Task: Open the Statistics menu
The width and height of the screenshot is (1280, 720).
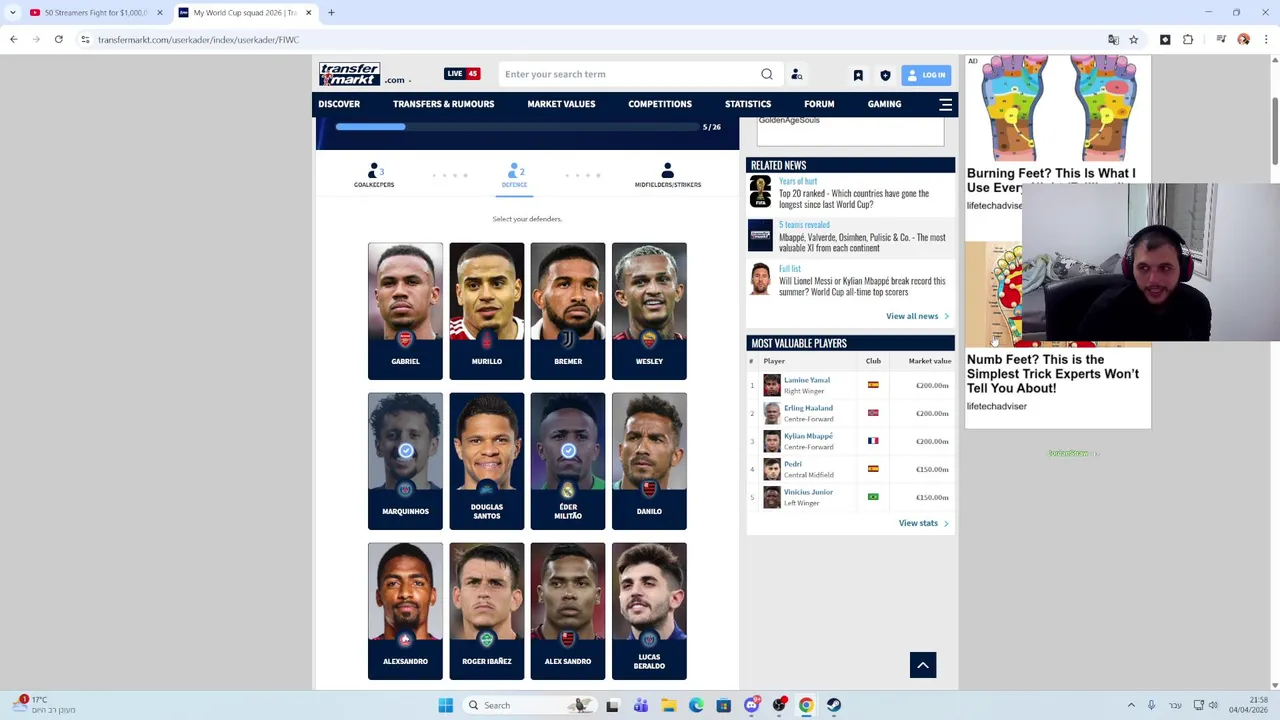Action: (748, 104)
